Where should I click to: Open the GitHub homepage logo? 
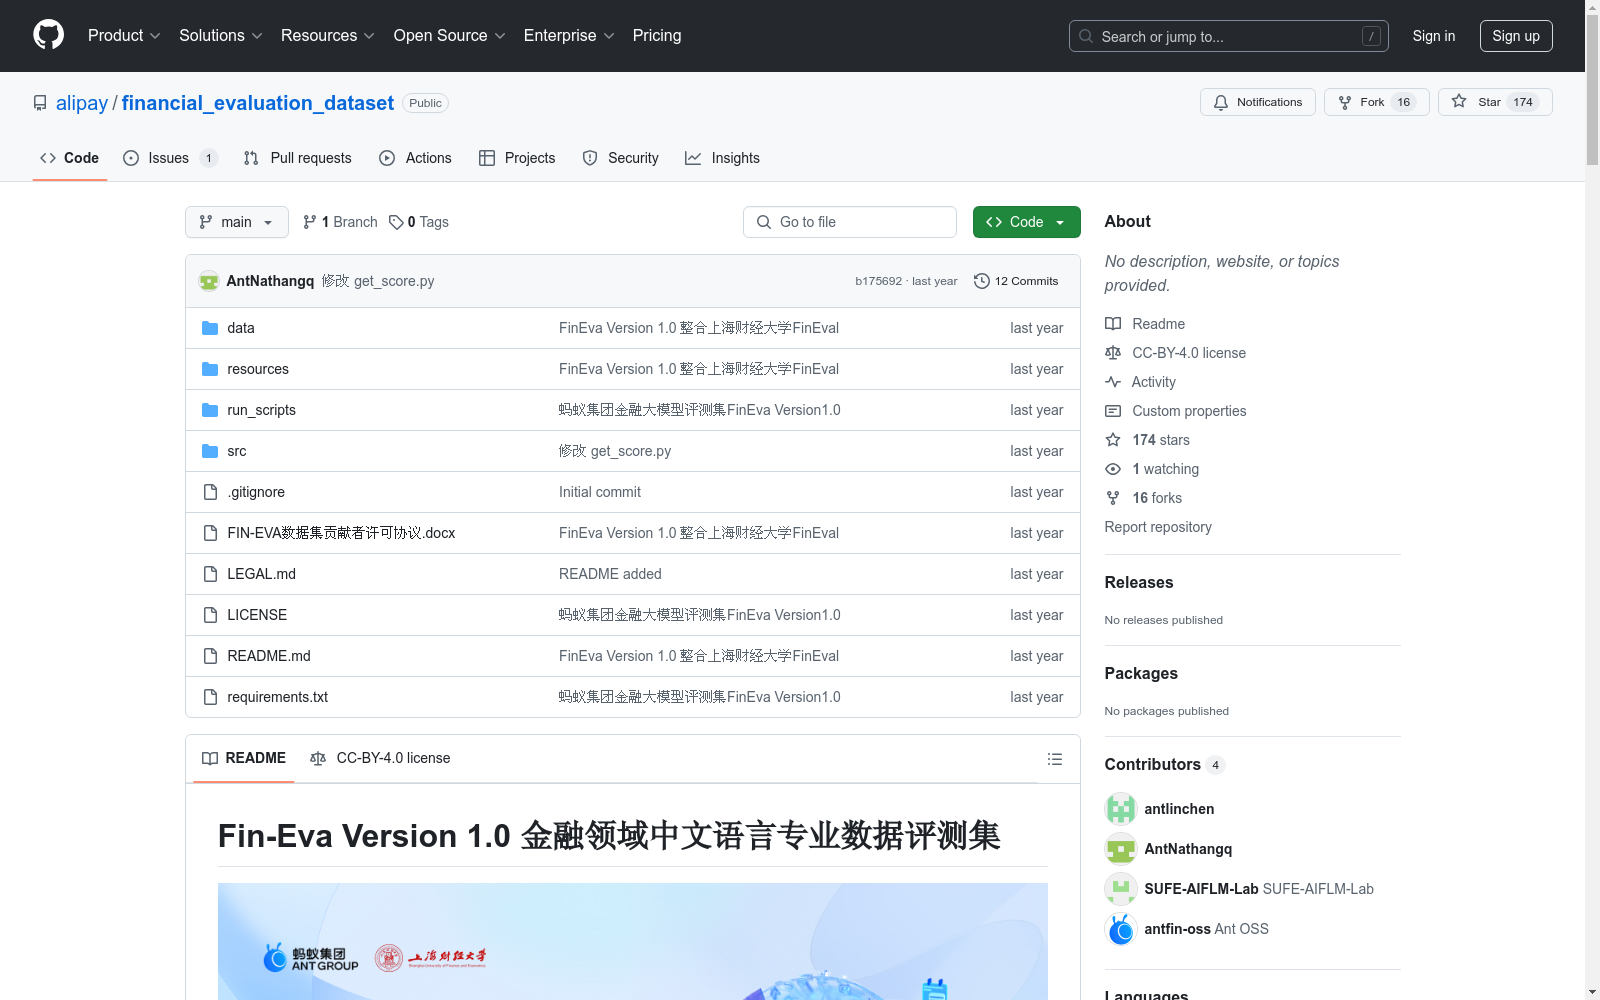click(x=48, y=35)
